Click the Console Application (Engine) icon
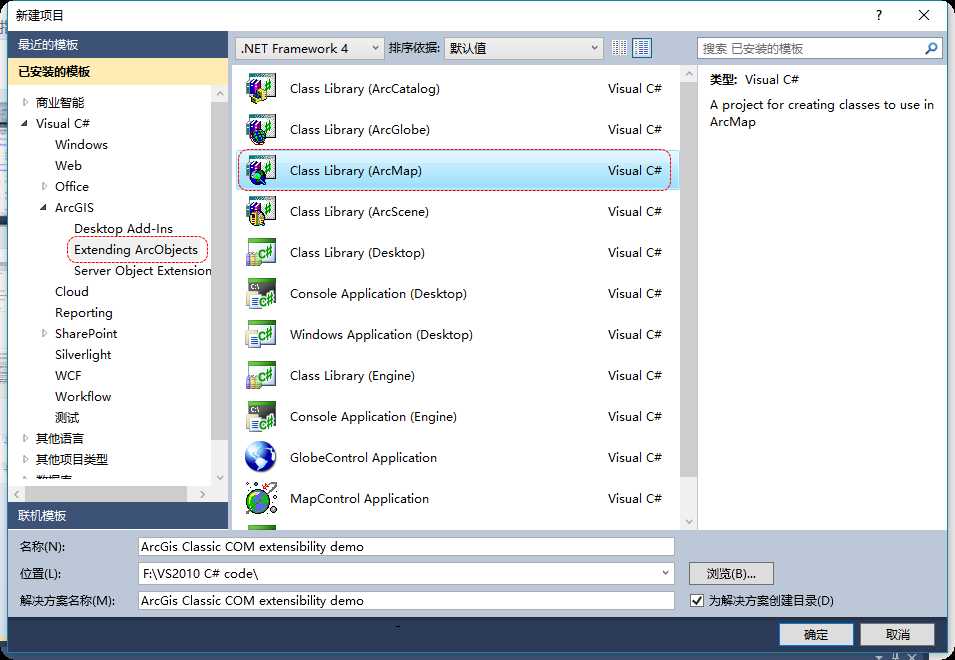 (261, 416)
